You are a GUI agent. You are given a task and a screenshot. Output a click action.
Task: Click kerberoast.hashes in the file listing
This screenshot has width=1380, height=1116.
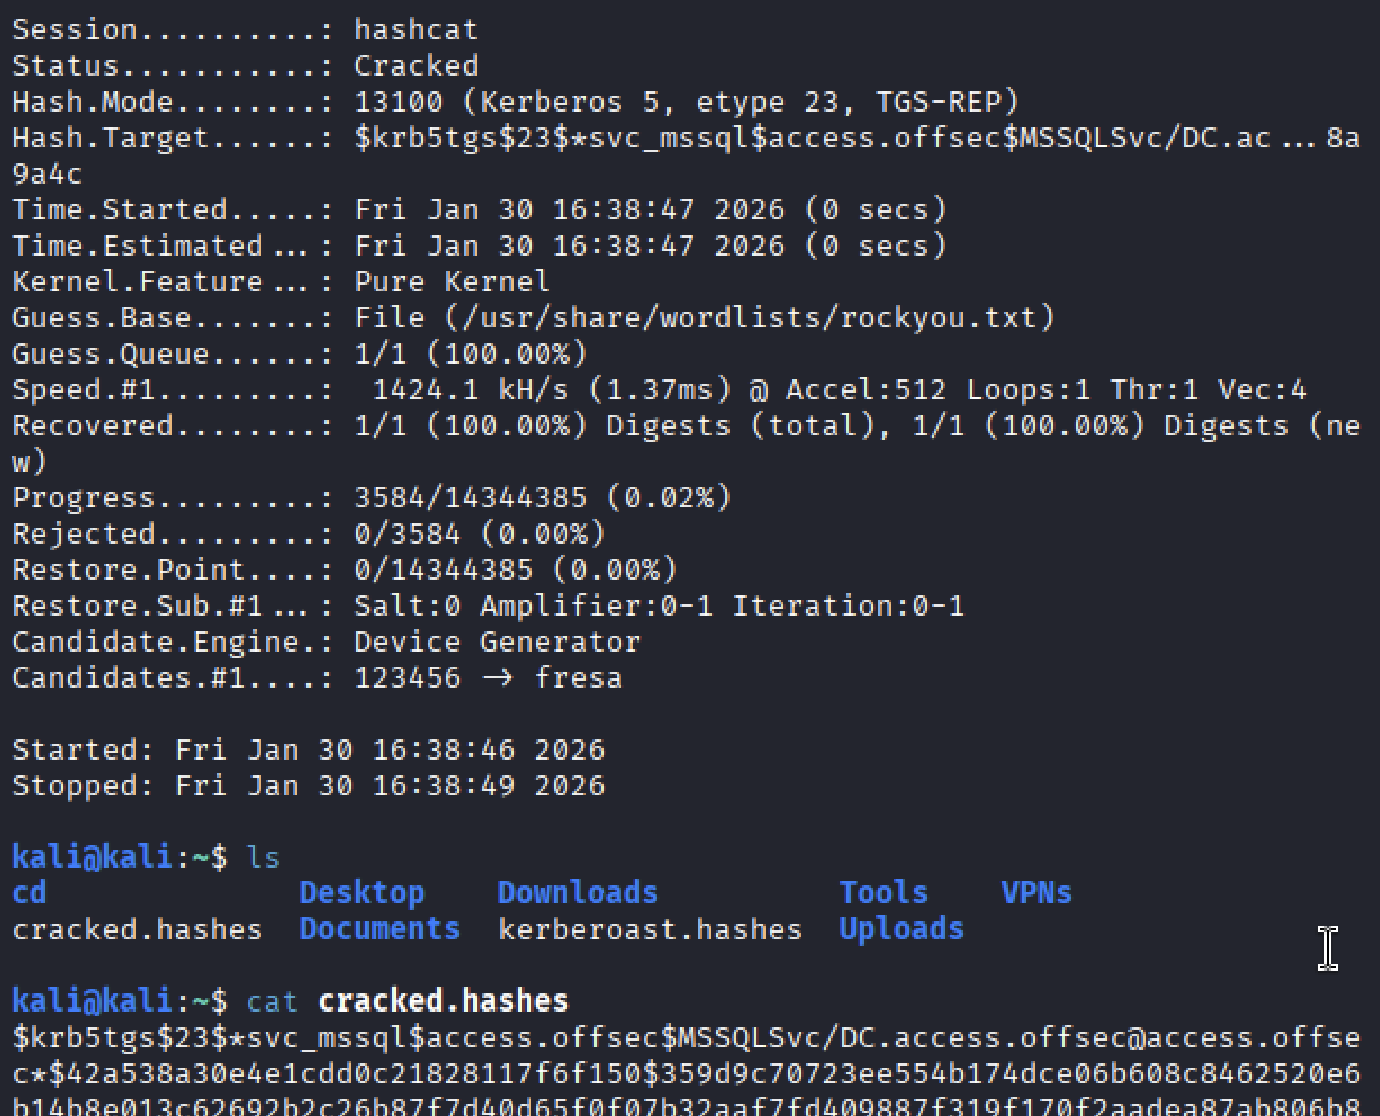click(650, 929)
